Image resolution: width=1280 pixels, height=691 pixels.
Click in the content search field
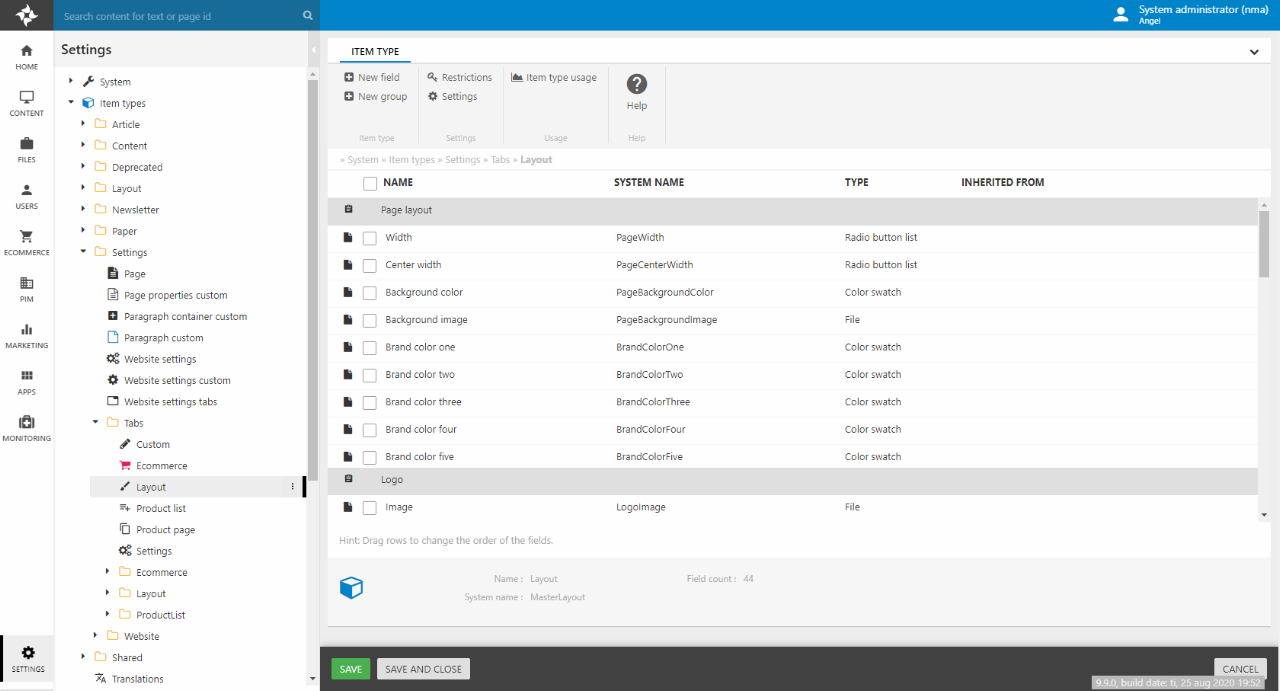point(178,16)
